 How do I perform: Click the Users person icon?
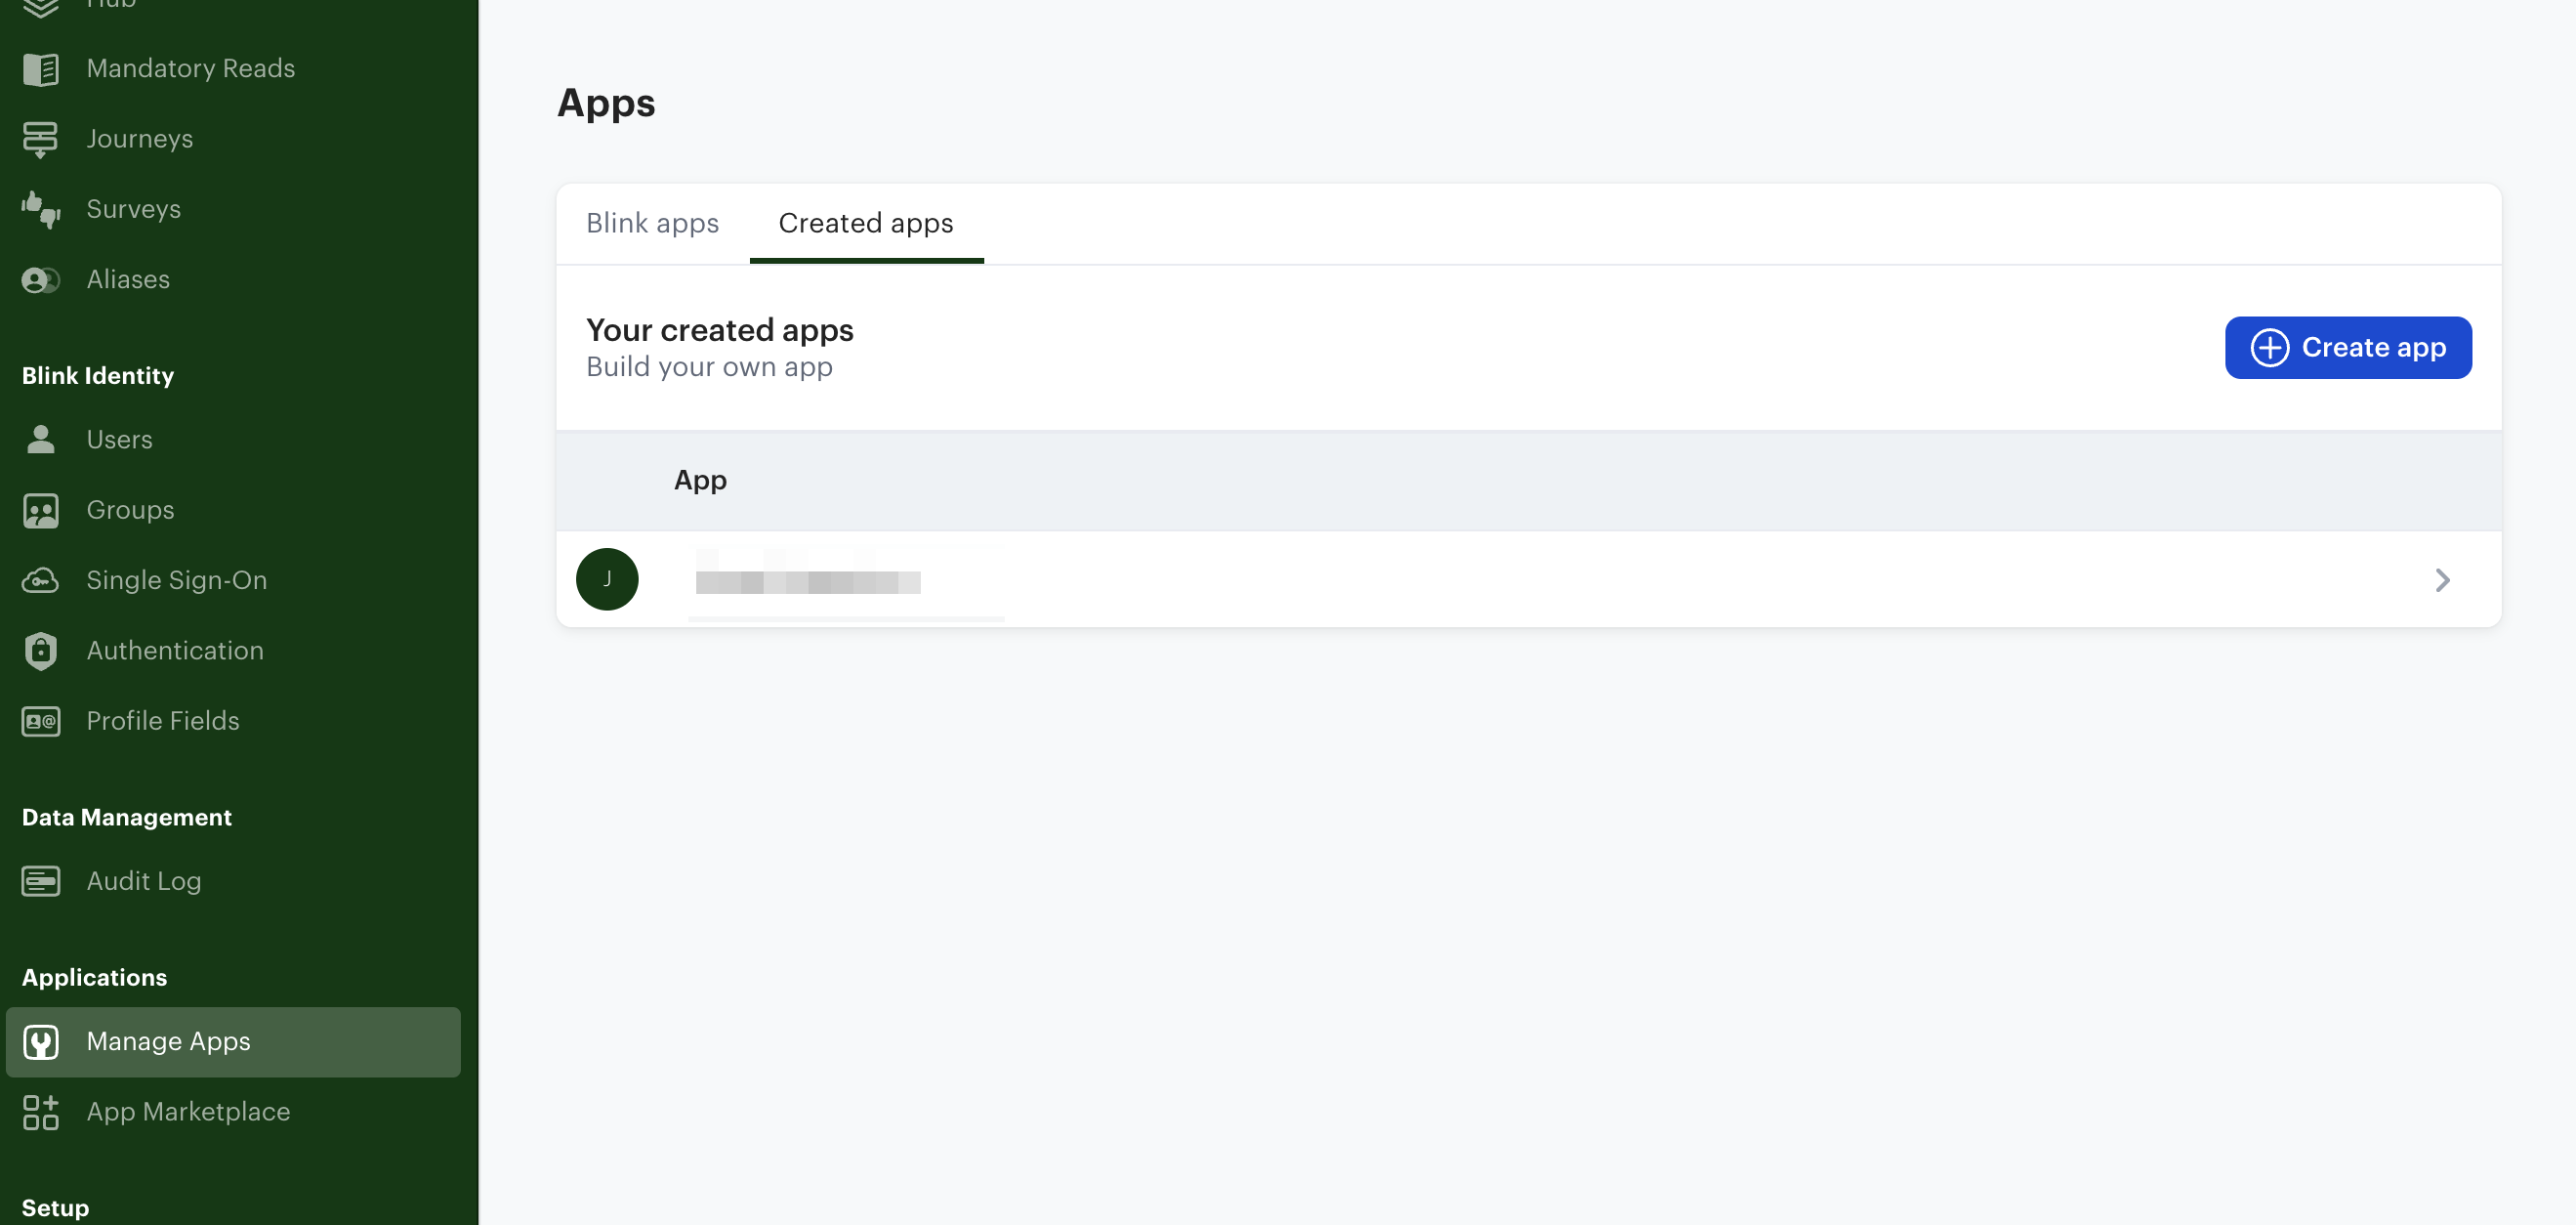41,440
